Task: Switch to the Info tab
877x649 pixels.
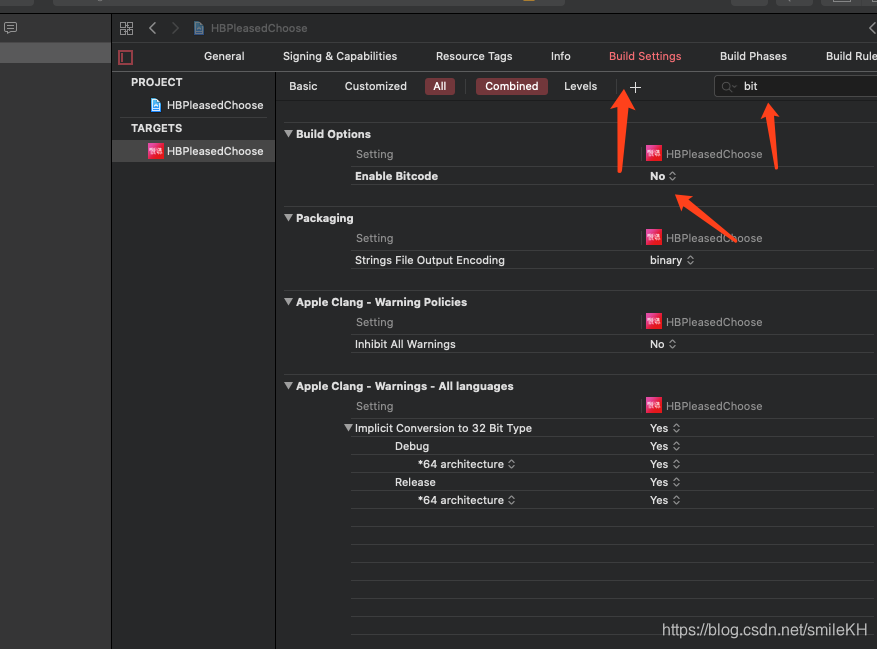Action: [560, 56]
